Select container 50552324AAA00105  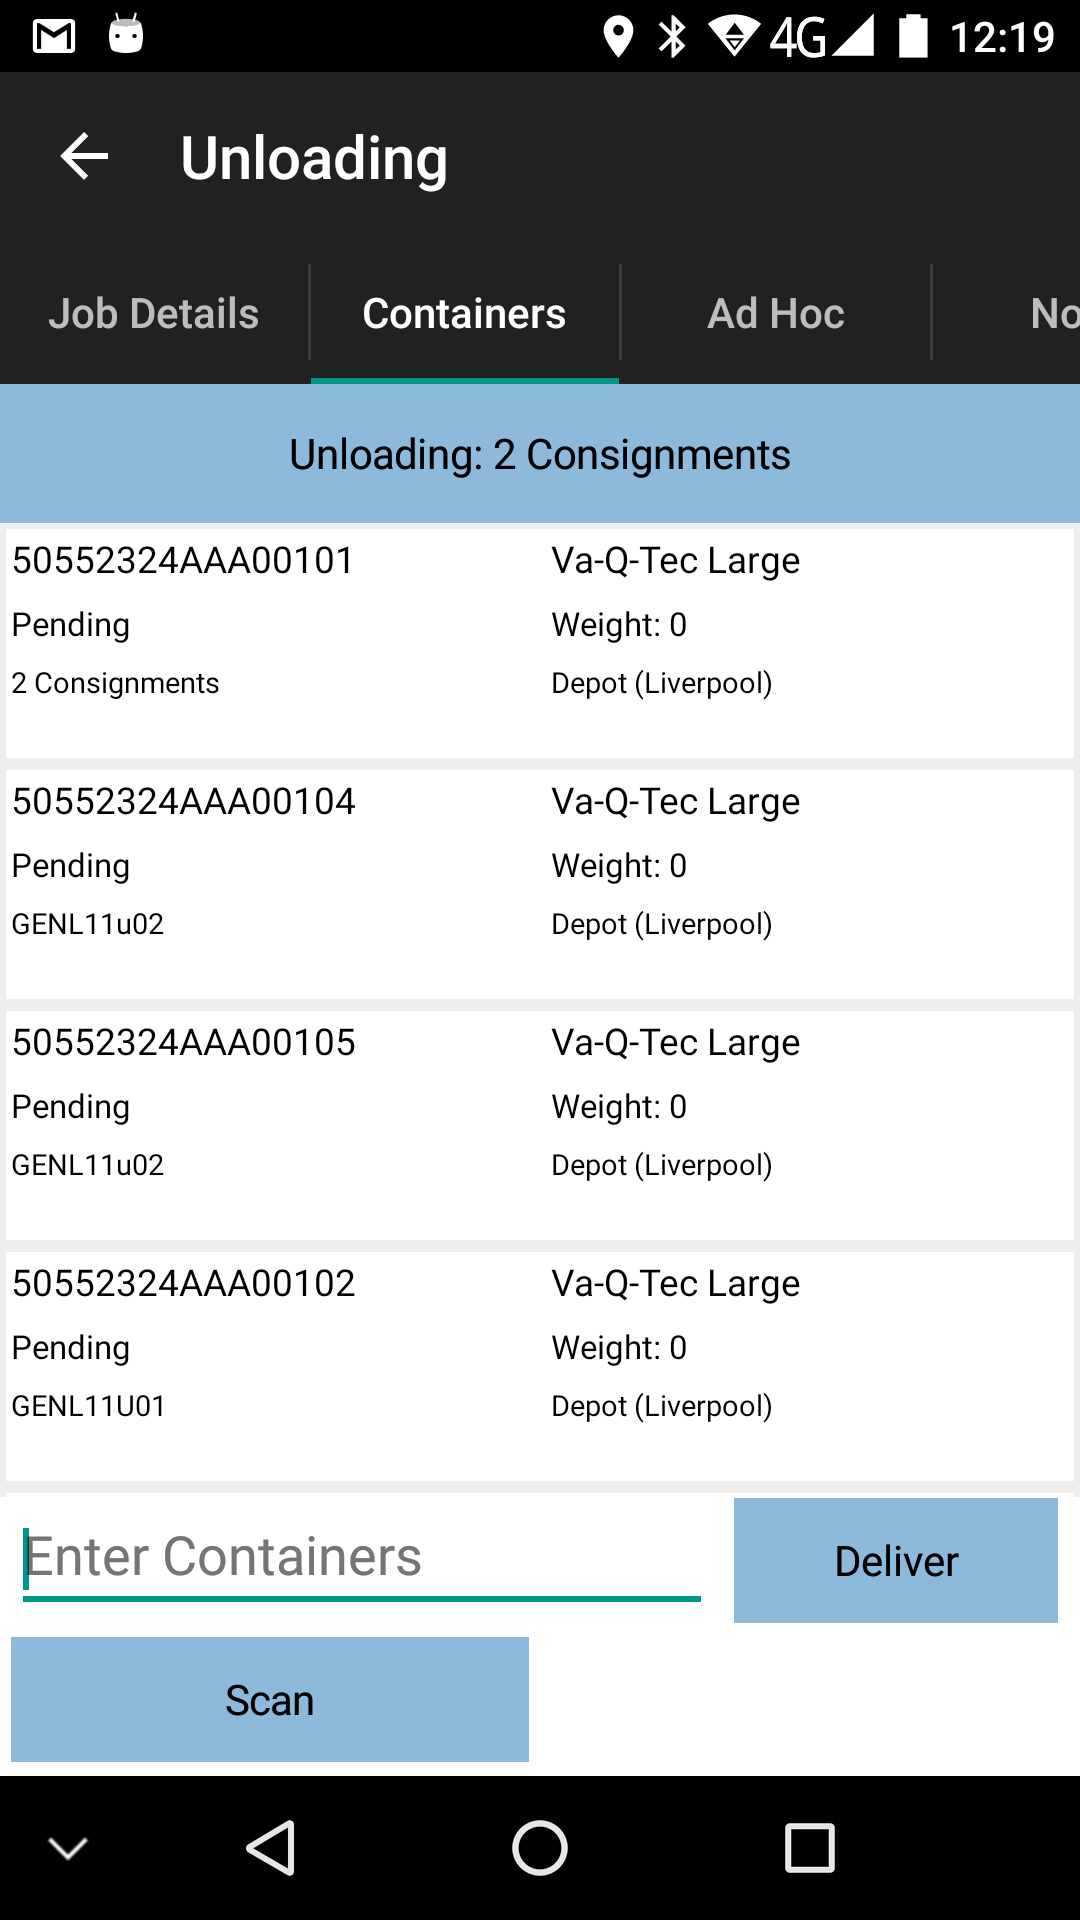[x=540, y=1125]
